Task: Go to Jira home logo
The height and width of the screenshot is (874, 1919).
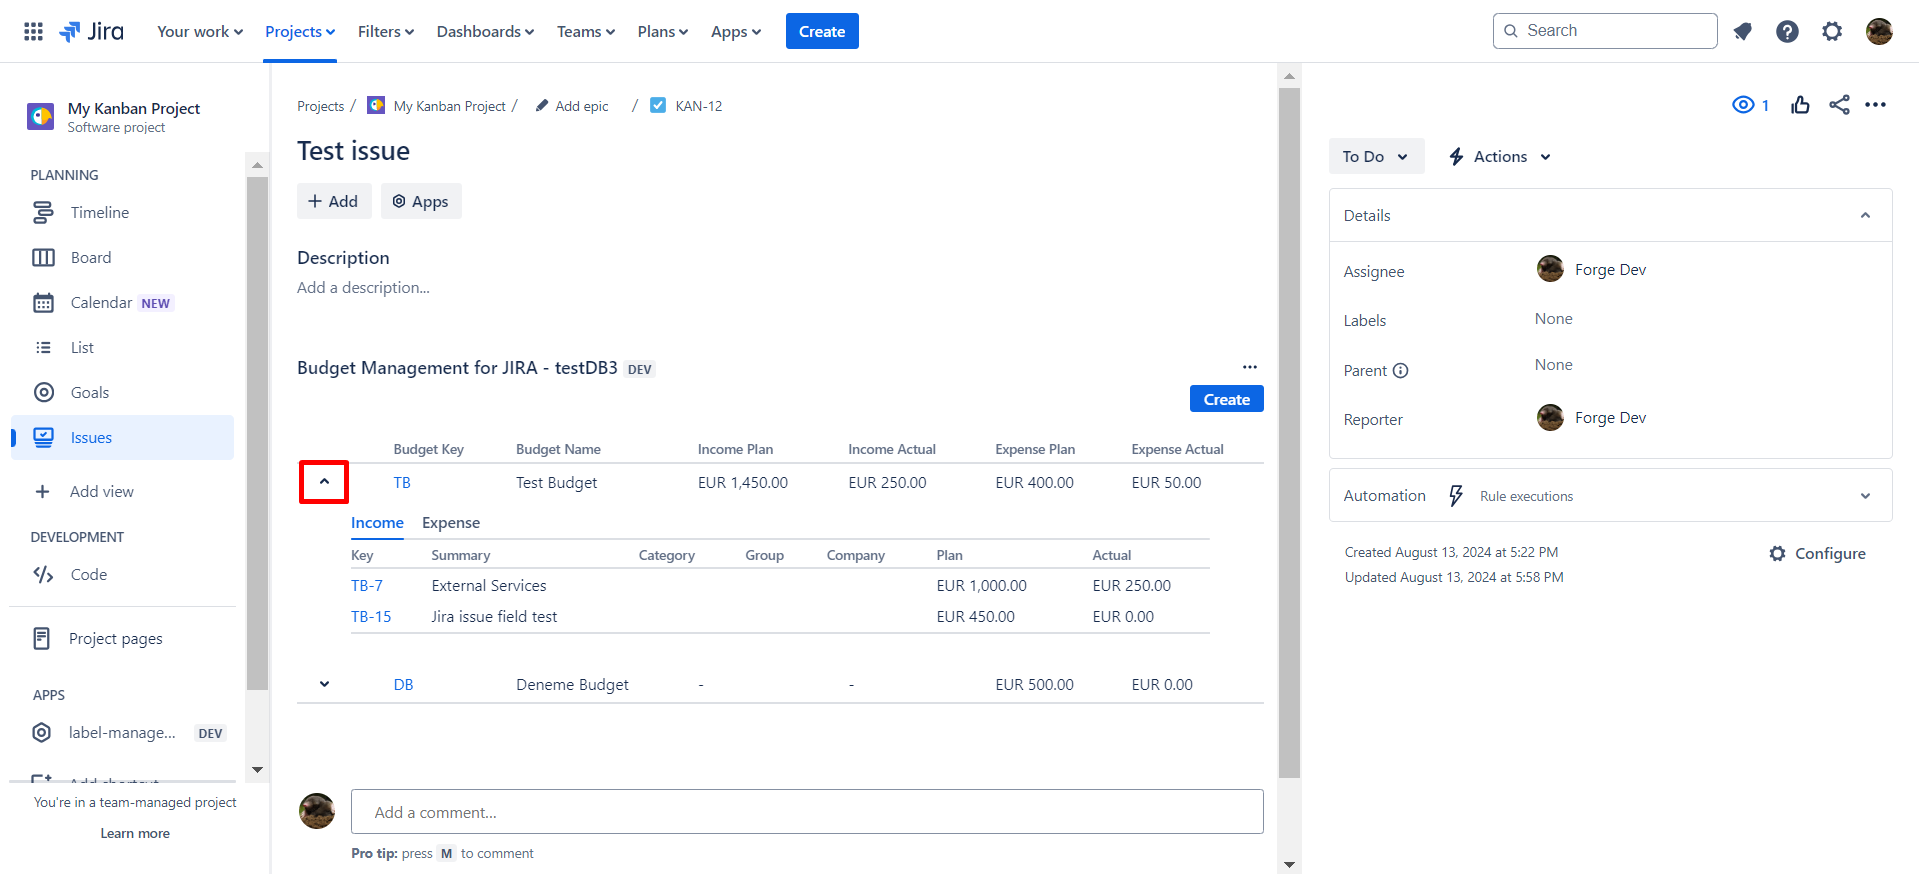Action: pyautogui.click(x=92, y=31)
